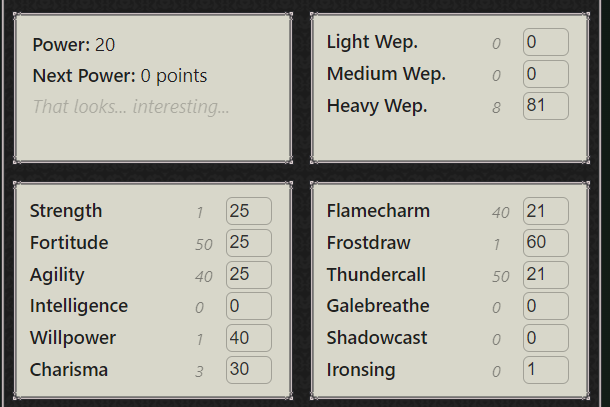Image resolution: width=610 pixels, height=407 pixels.
Task: Focus the Agility input field
Action: click(x=249, y=275)
